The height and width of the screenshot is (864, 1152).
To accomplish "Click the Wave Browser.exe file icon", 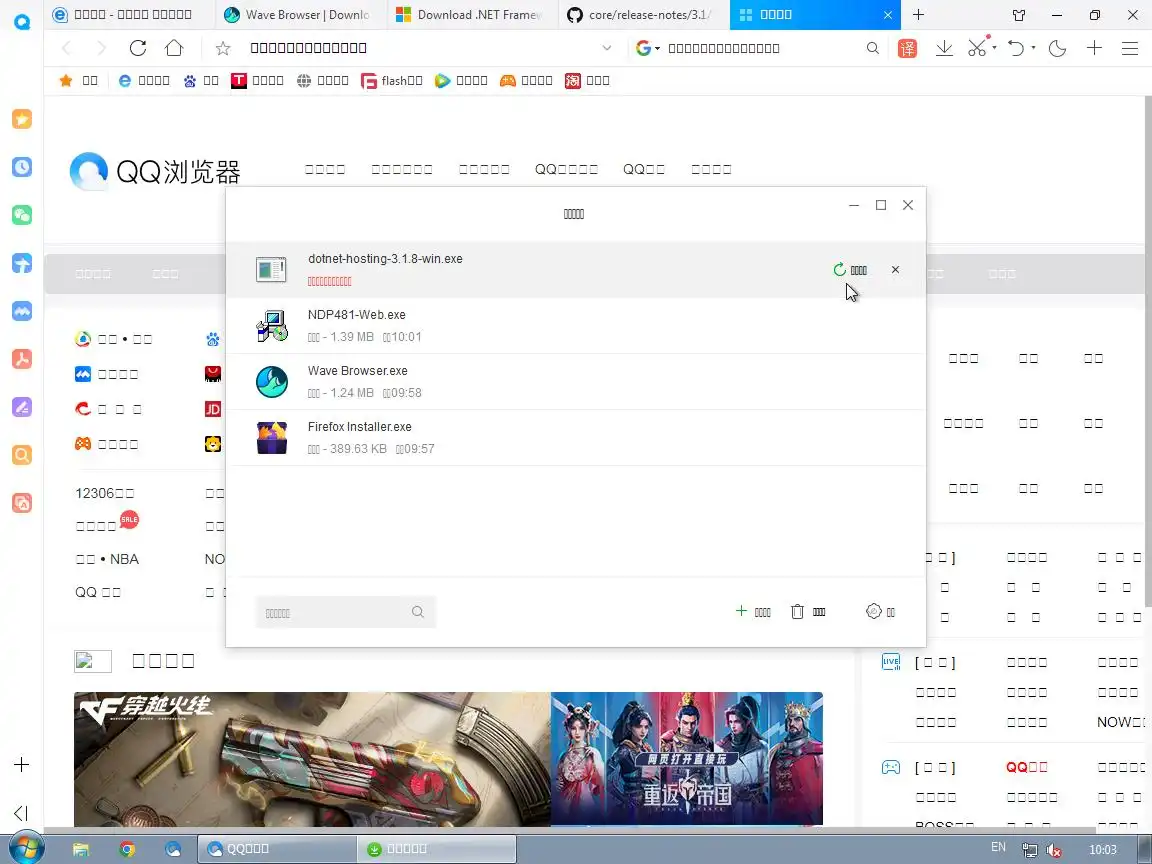I will [x=271, y=382].
